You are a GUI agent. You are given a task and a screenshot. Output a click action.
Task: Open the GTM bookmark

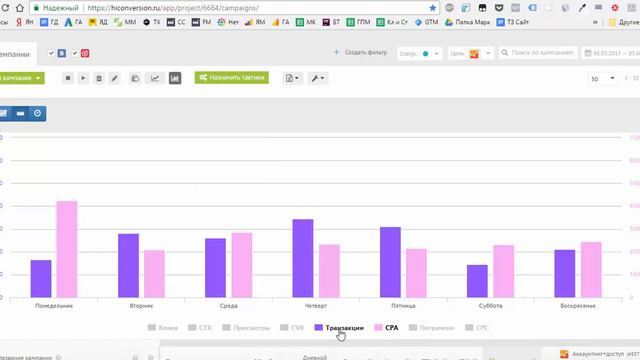coord(426,22)
